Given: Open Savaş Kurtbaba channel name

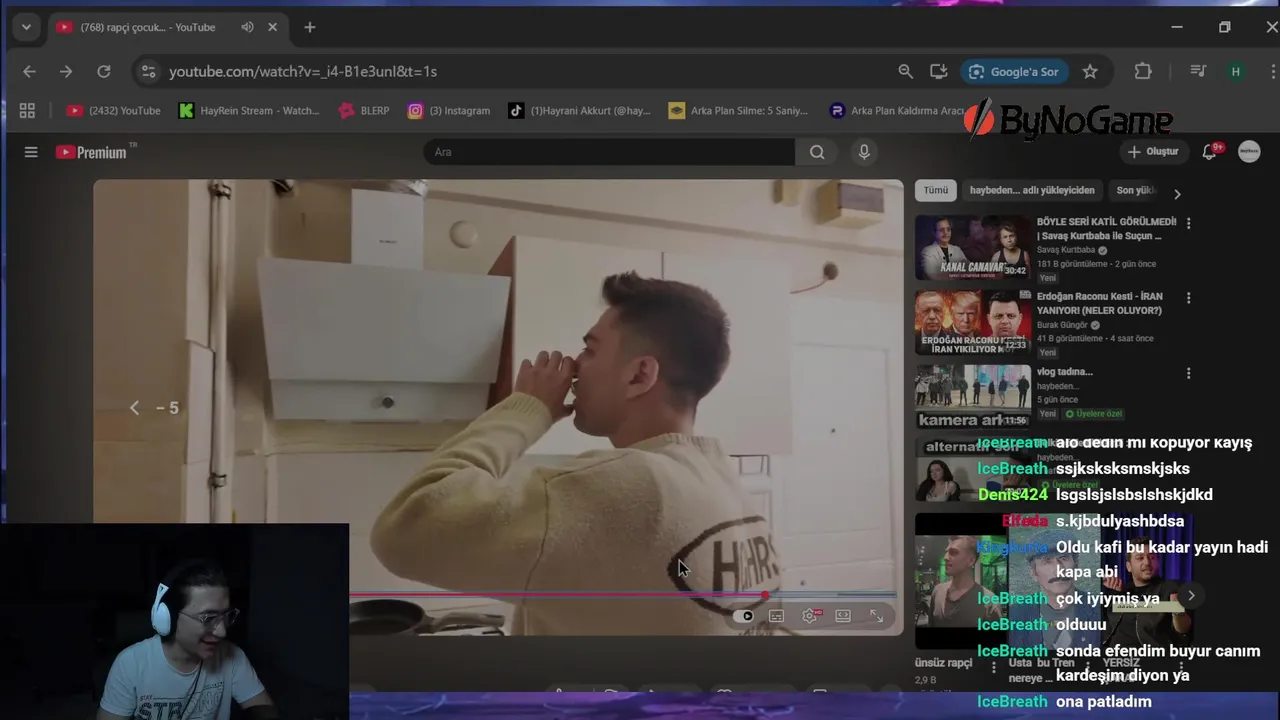Looking at the screenshot, I should 1066,250.
